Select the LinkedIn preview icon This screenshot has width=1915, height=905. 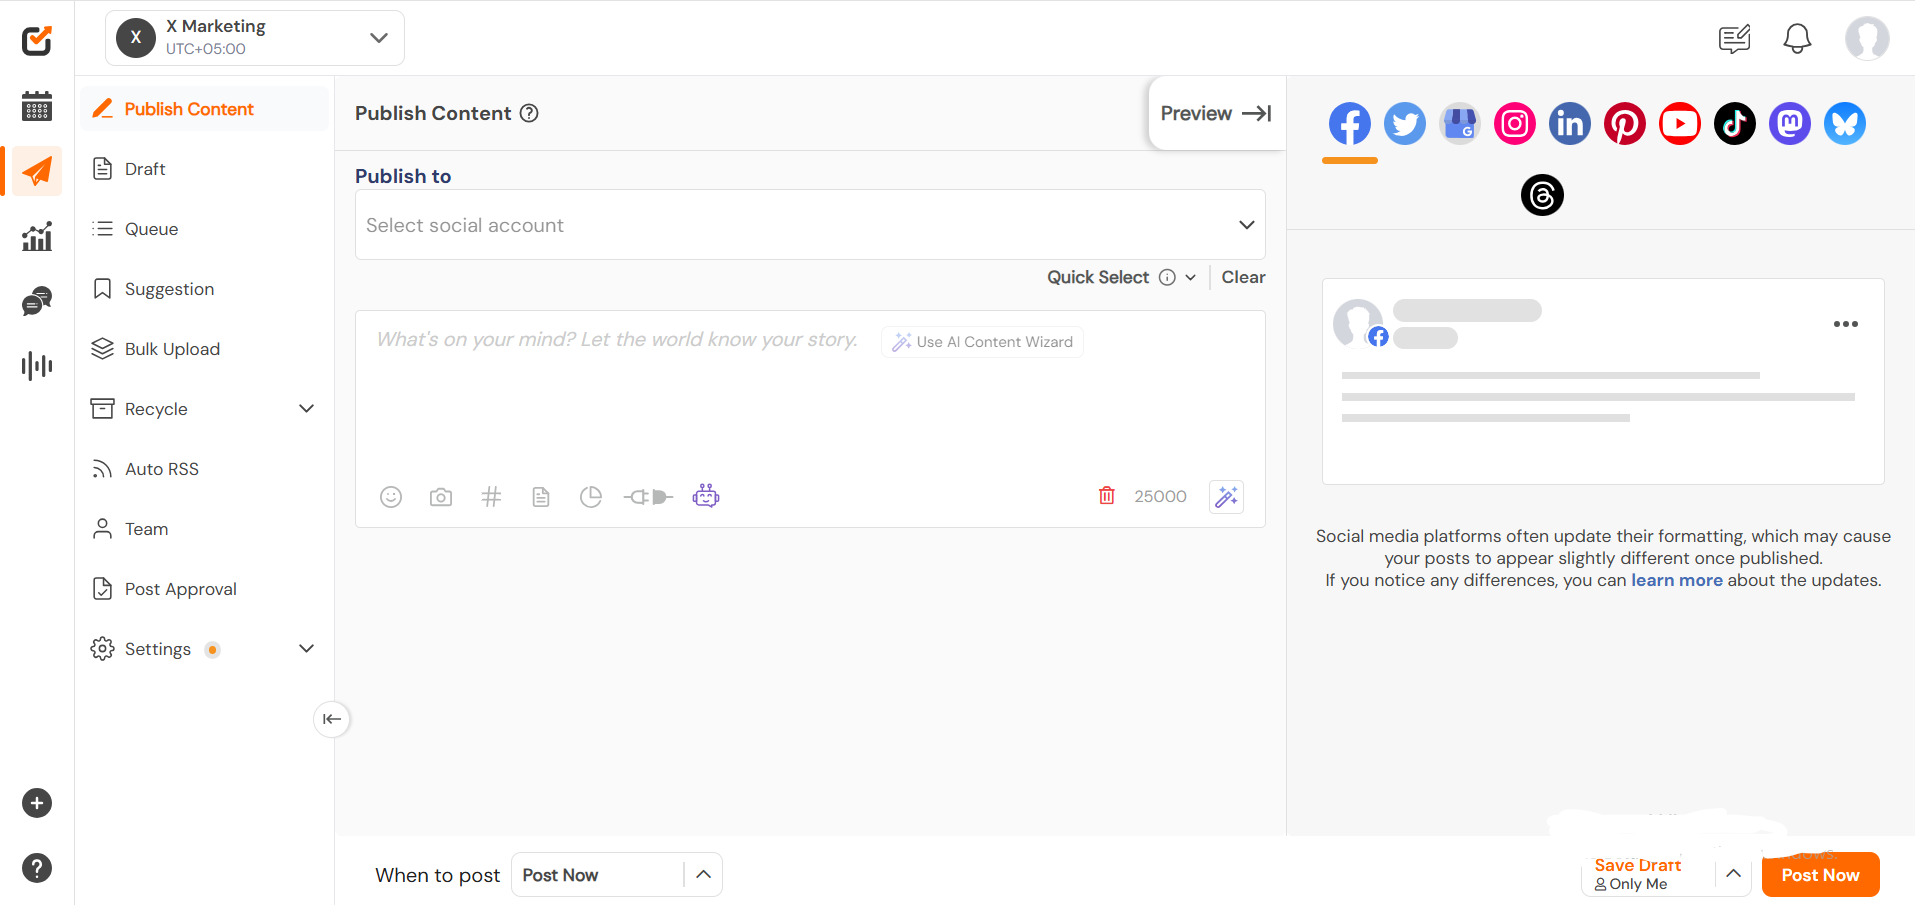[x=1570, y=124]
